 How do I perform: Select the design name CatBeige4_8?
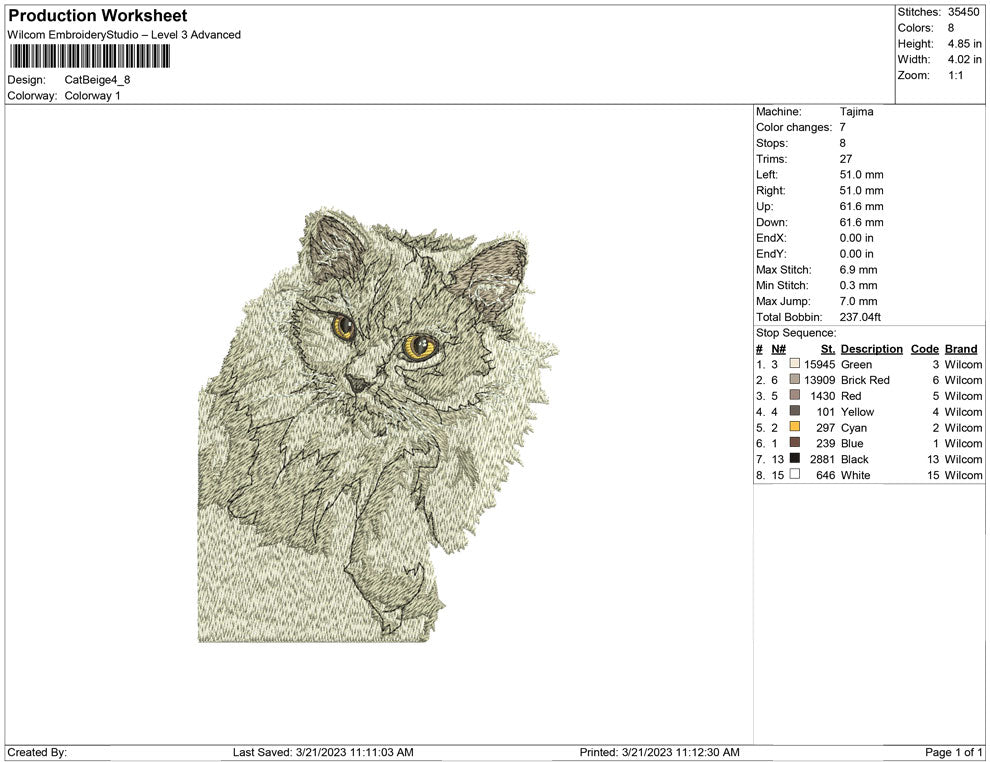click(x=99, y=80)
